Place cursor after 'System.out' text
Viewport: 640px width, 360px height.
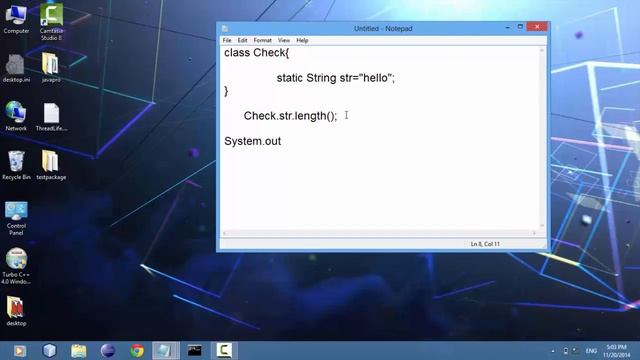(282, 141)
